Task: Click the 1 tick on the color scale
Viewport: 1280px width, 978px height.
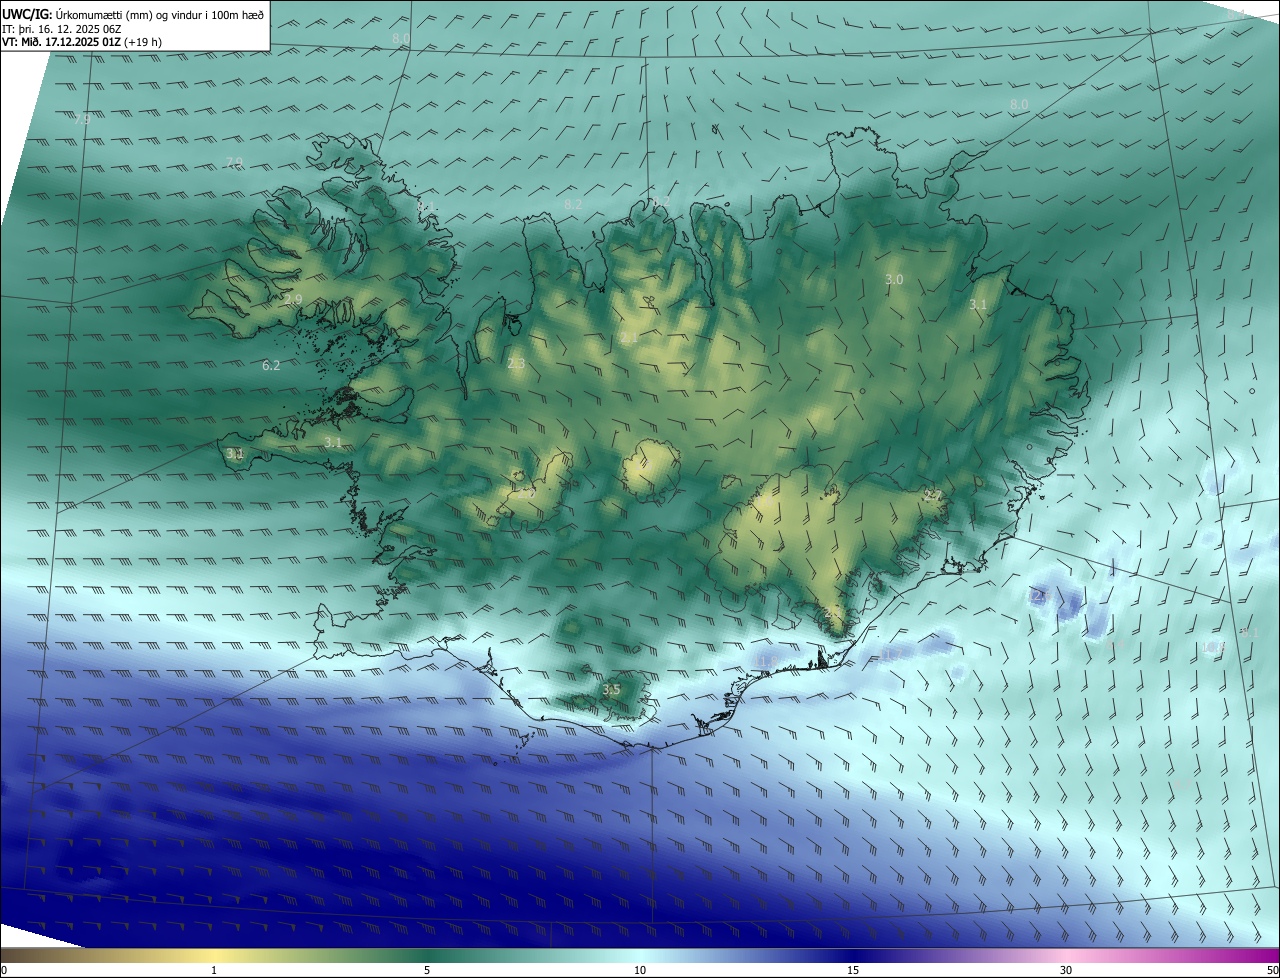Action: click(214, 970)
